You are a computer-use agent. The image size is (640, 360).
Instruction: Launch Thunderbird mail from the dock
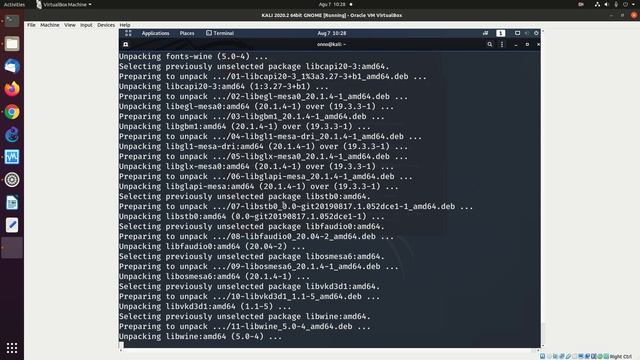[12, 66]
